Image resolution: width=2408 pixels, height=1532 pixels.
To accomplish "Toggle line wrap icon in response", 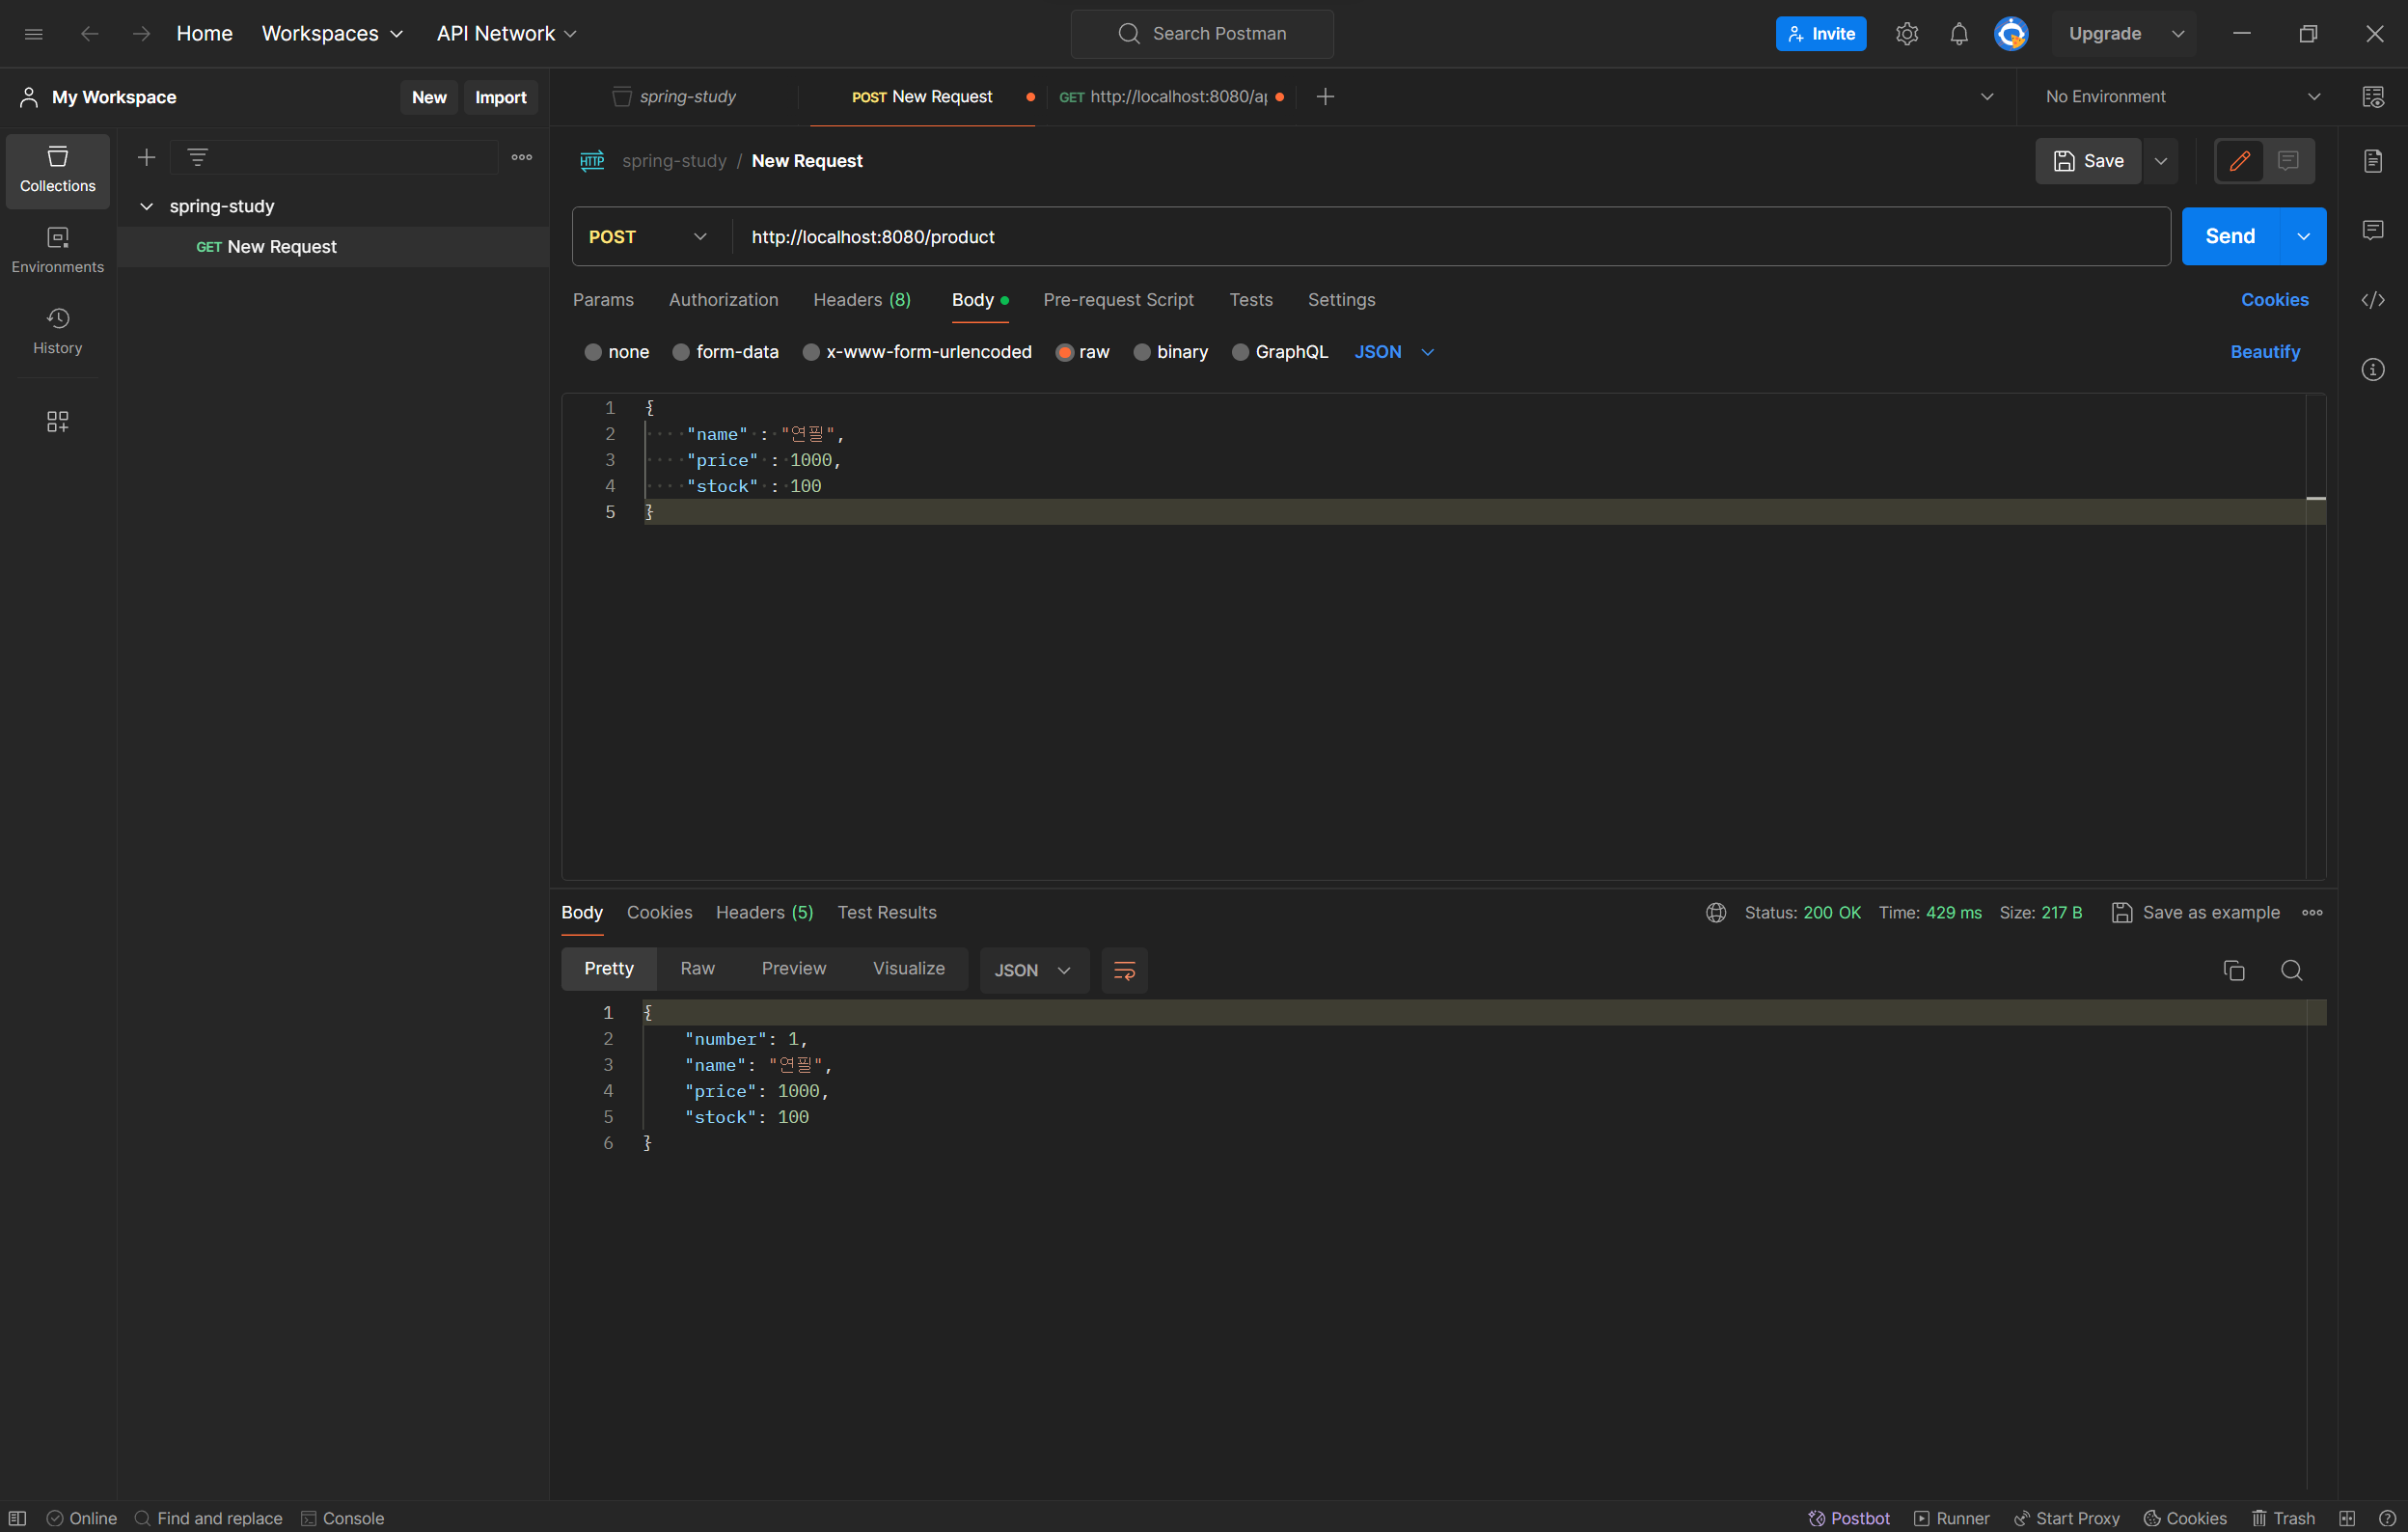I will tap(1124, 970).
